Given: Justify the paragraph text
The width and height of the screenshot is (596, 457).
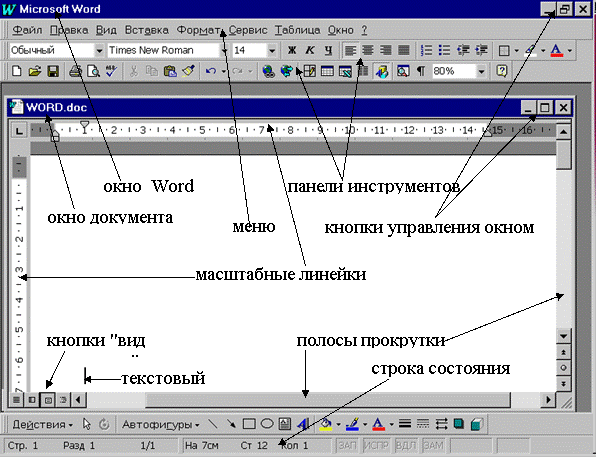Looking at the screenshot, I should [x=403, y=50].
